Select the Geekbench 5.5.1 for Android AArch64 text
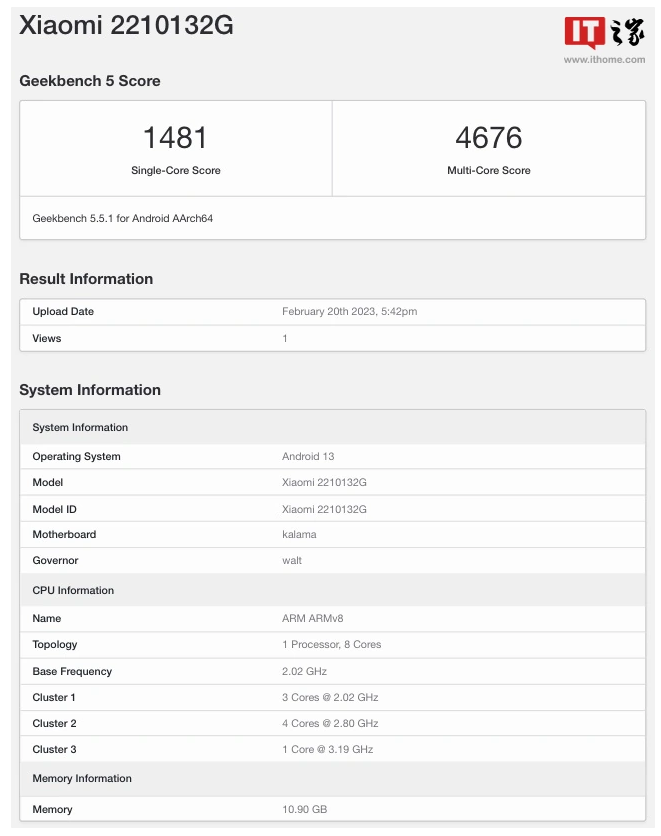This screenshot has height=836, width=661. tap(123, 218)
